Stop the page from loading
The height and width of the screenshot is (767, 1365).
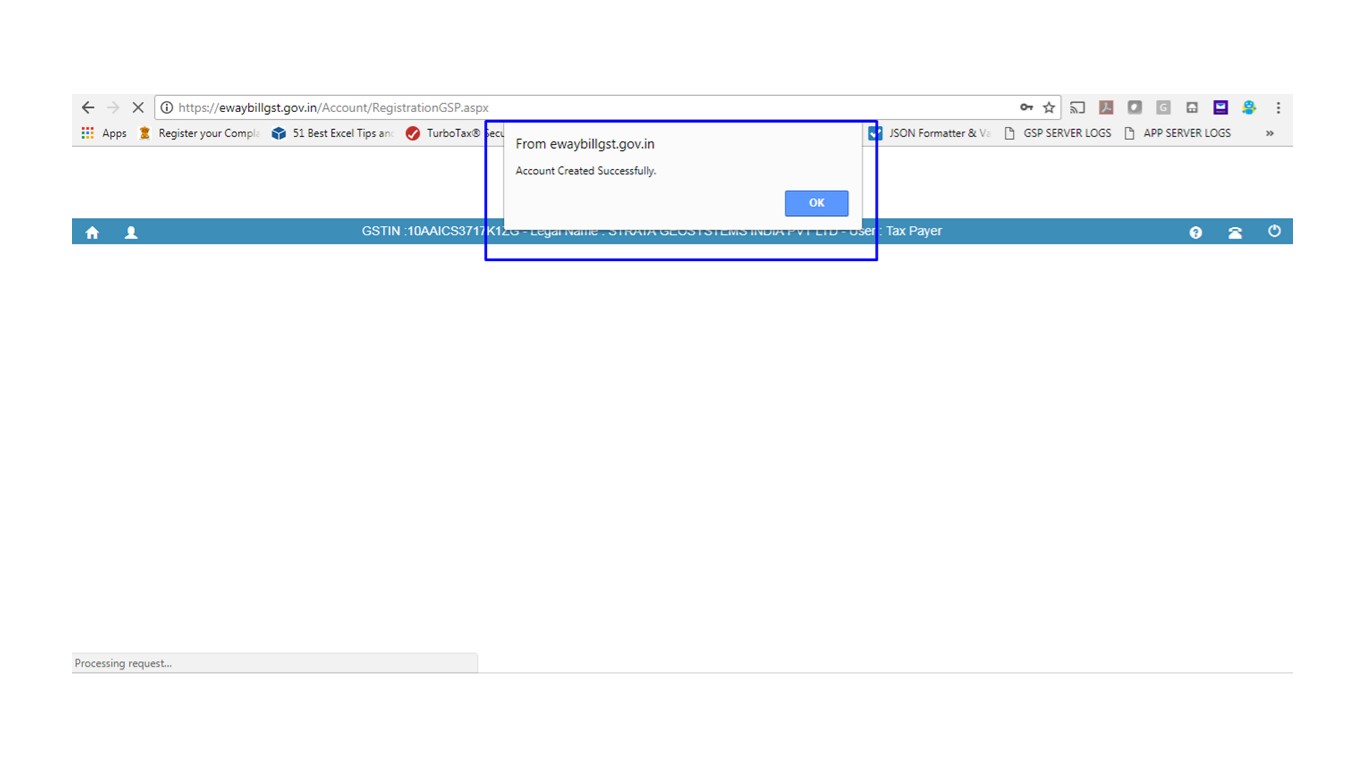(138, 107)
